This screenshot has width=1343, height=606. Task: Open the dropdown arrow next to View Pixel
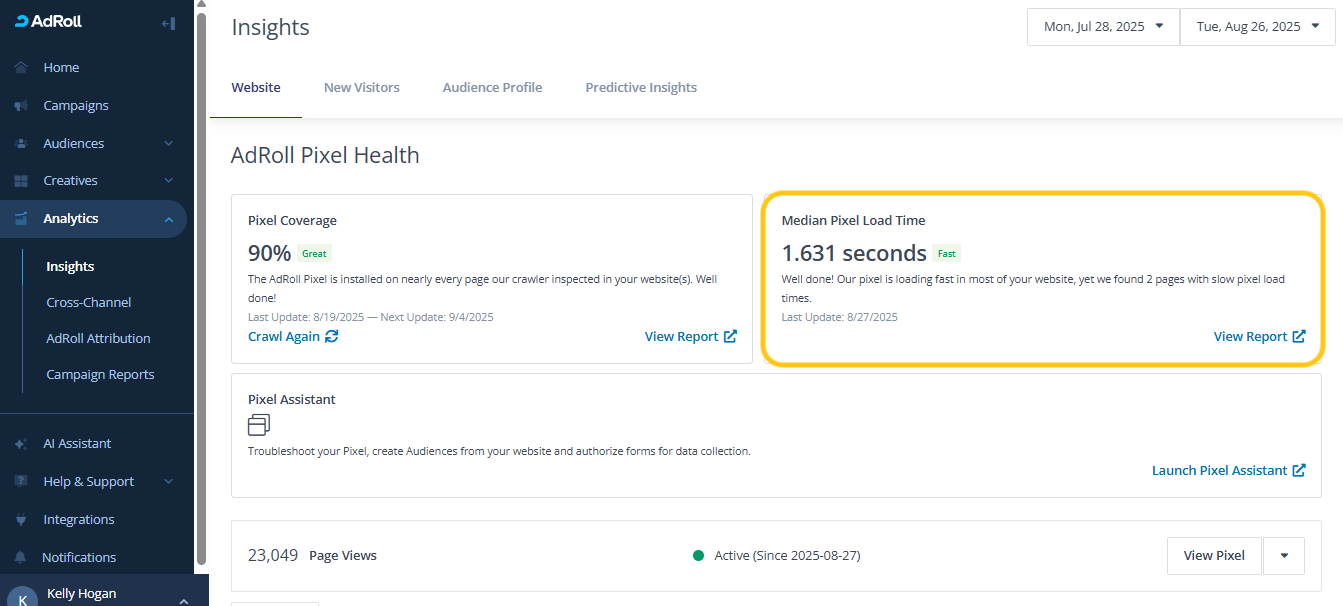[x=1284, y=556]
